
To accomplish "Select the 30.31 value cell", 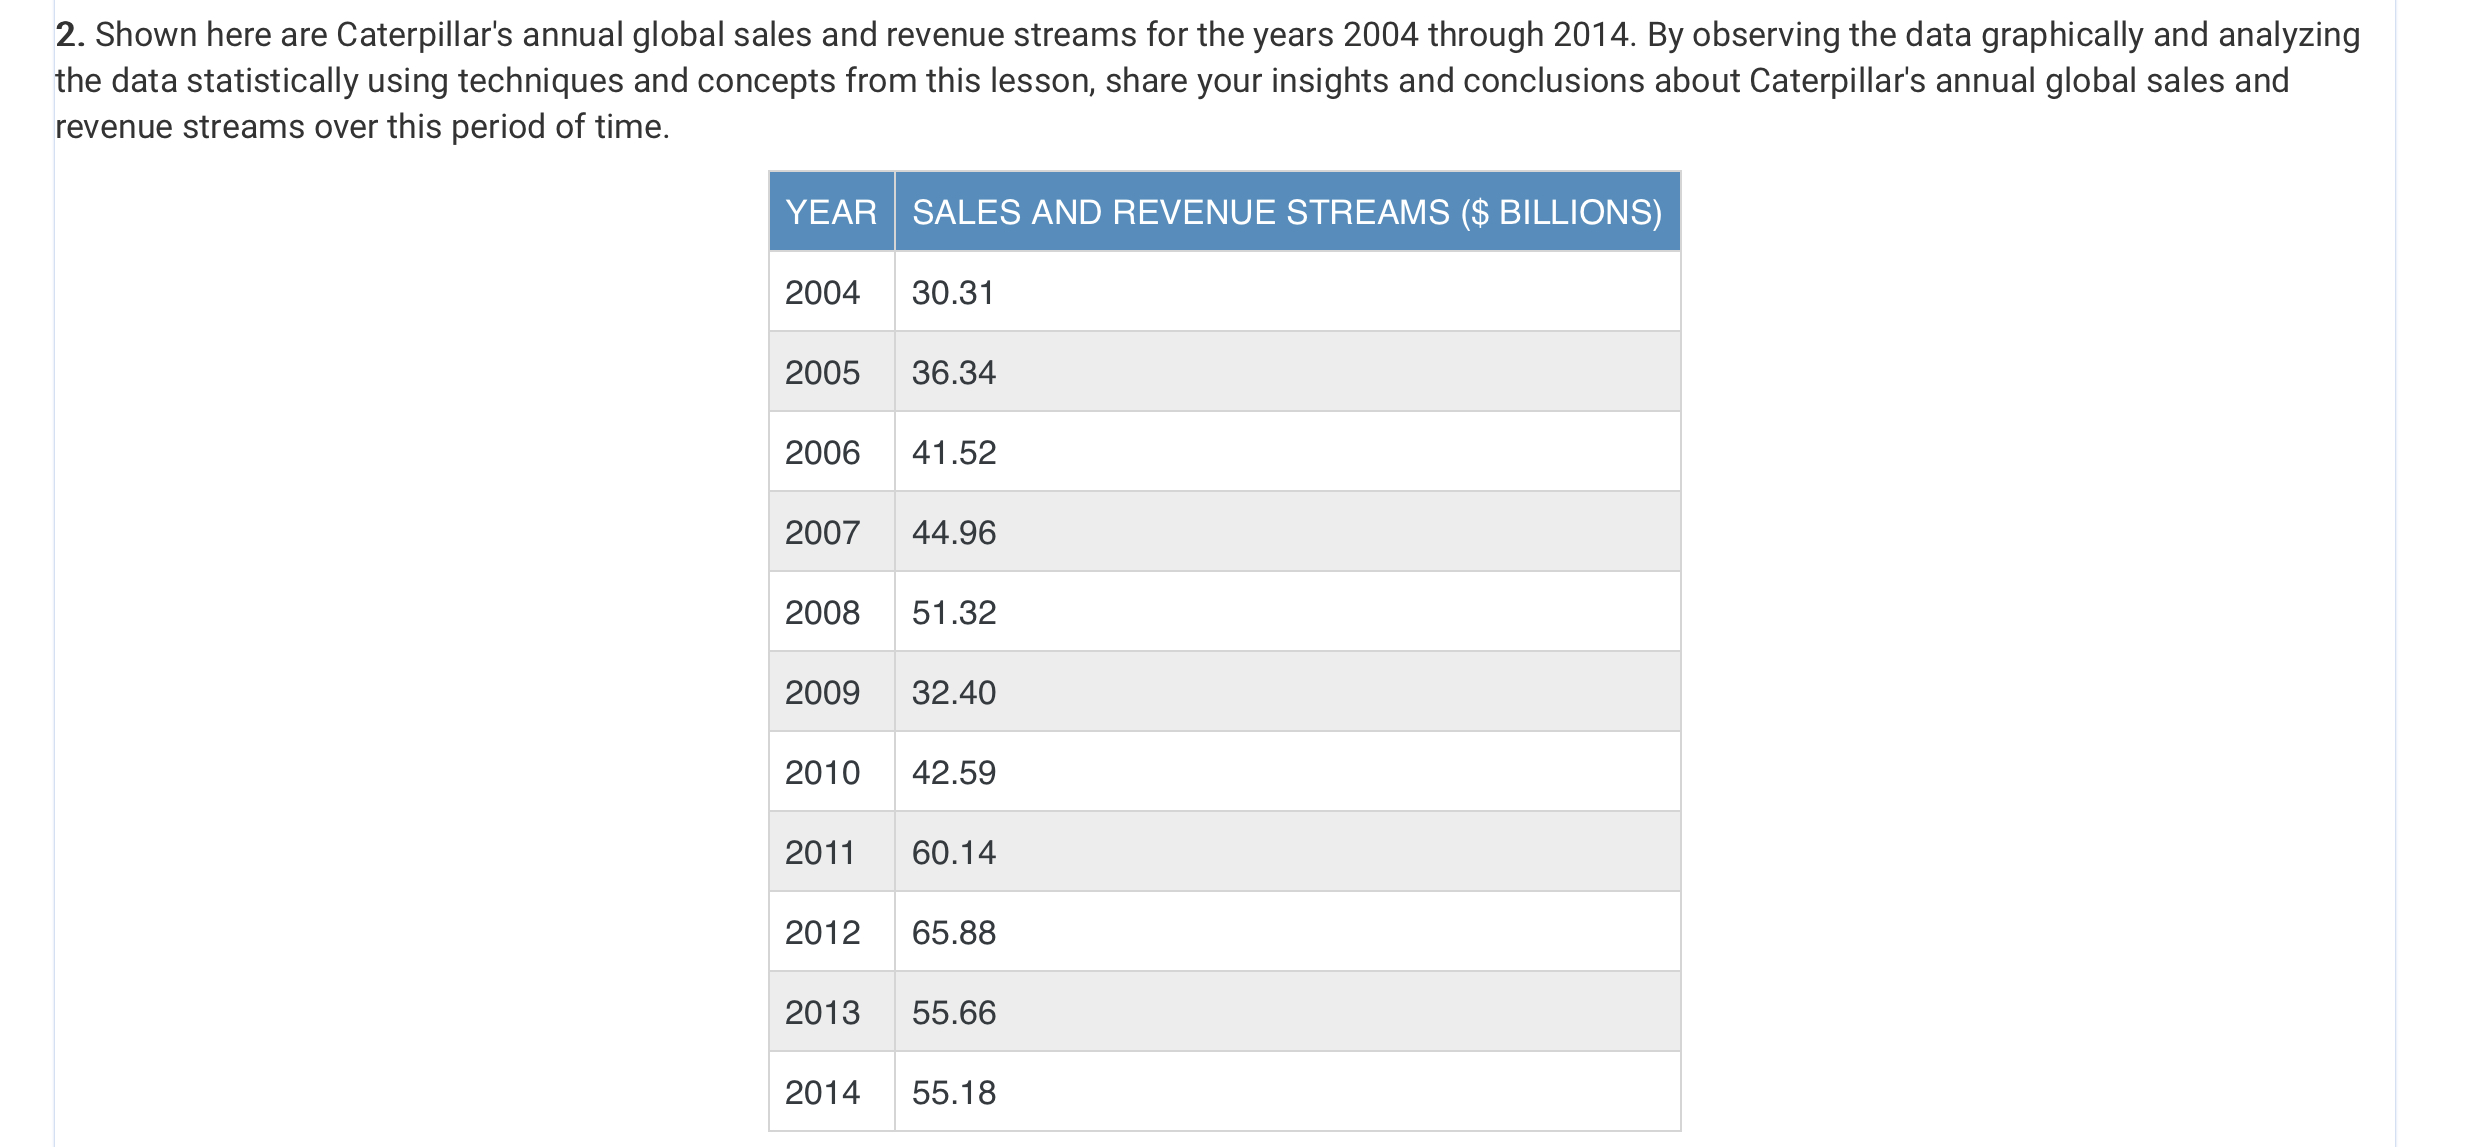I will pos(1287,291).
